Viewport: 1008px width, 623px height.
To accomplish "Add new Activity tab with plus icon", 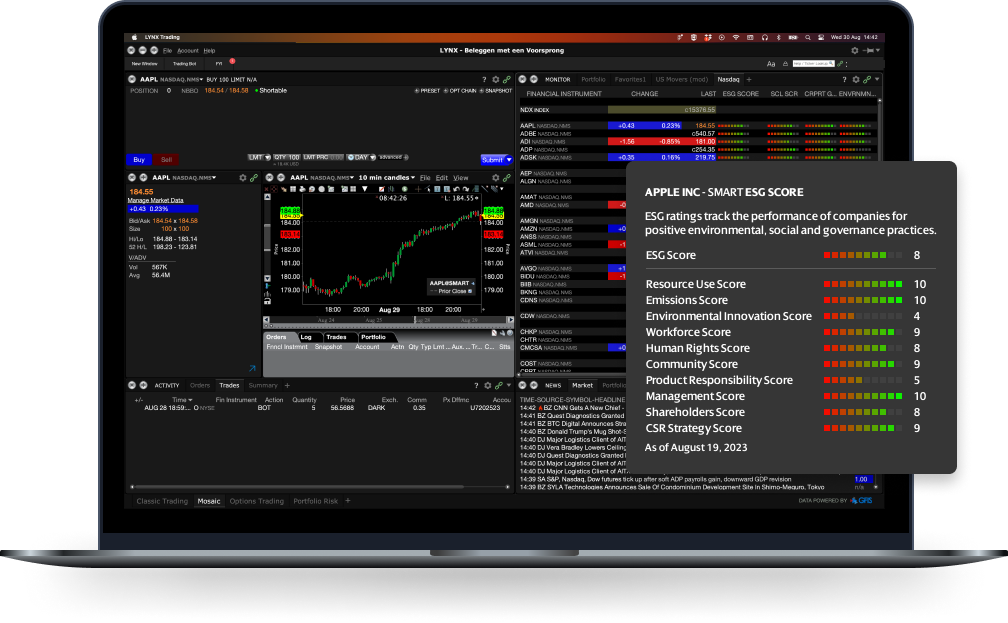I will (287, 385).
